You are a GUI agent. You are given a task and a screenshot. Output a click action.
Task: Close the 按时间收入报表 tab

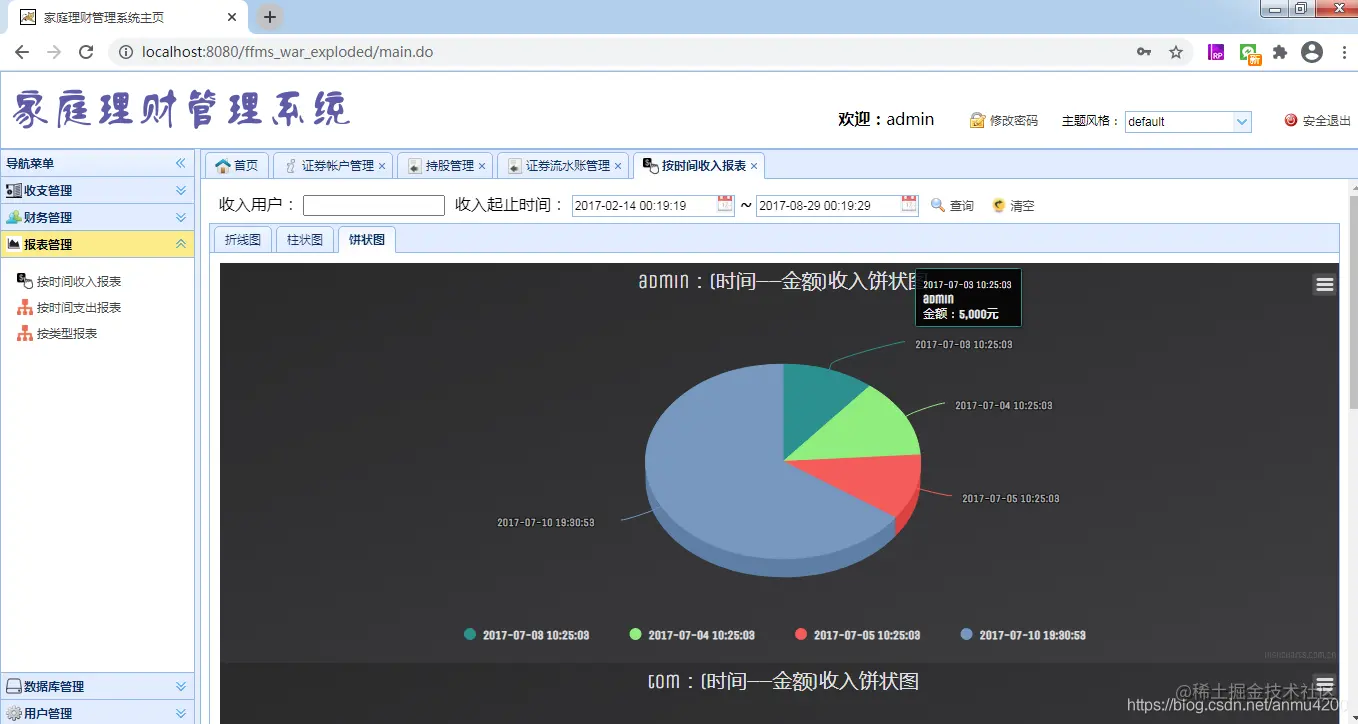754,166
